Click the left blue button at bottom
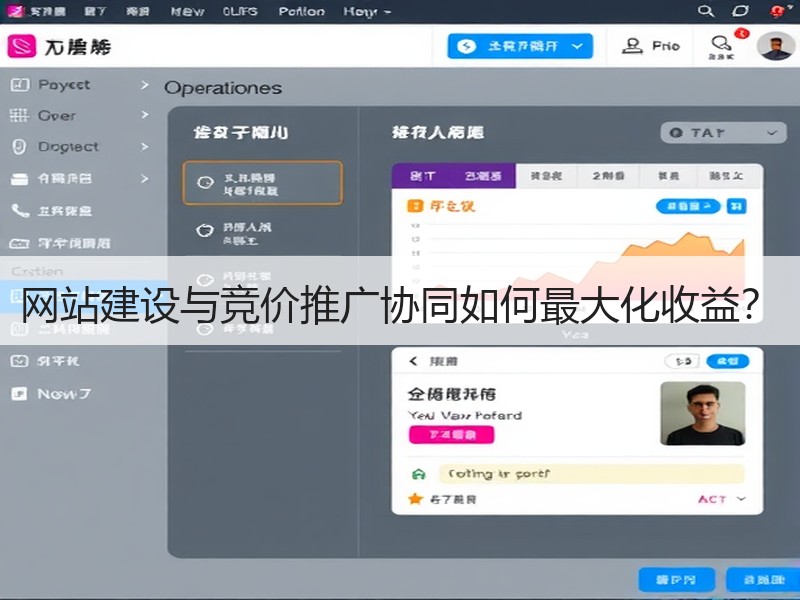800x600 pixels. (677, 580)
